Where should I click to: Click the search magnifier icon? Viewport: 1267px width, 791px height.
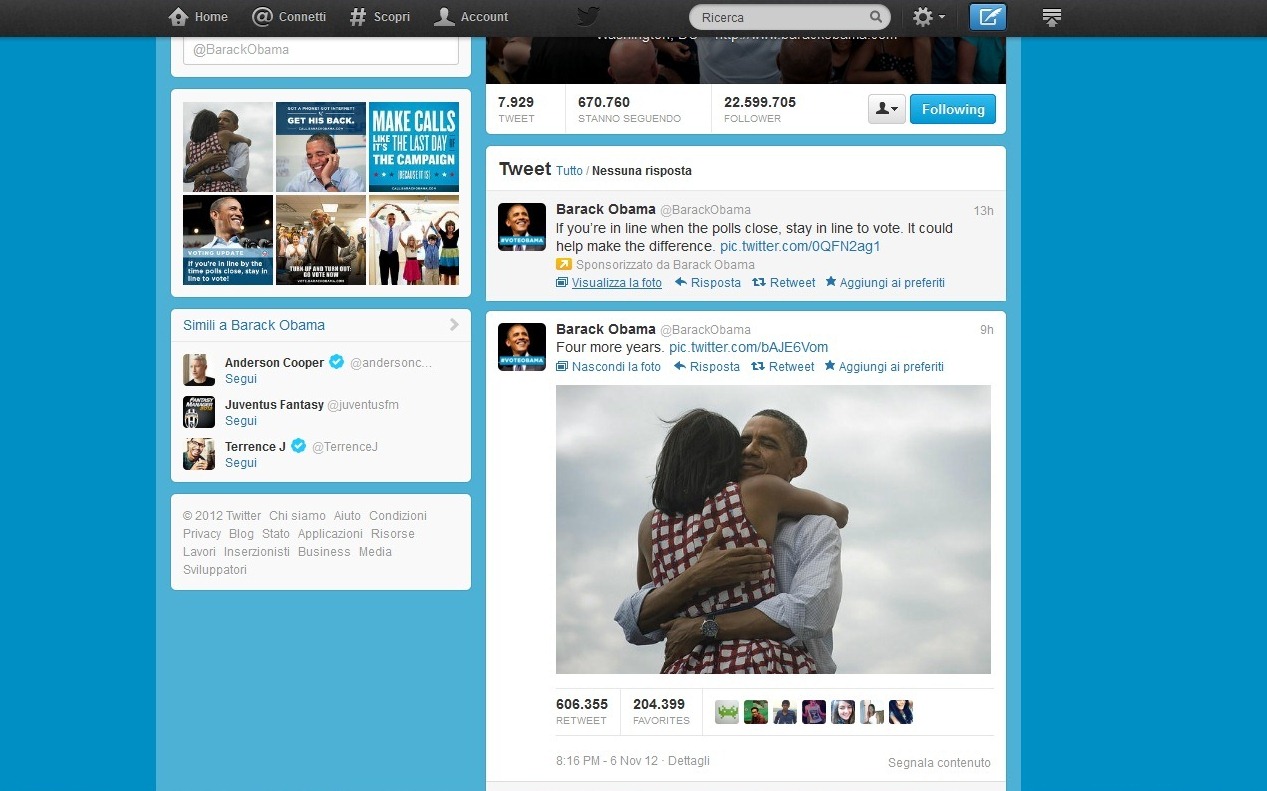pyautogui.click(x=876, y=17)
